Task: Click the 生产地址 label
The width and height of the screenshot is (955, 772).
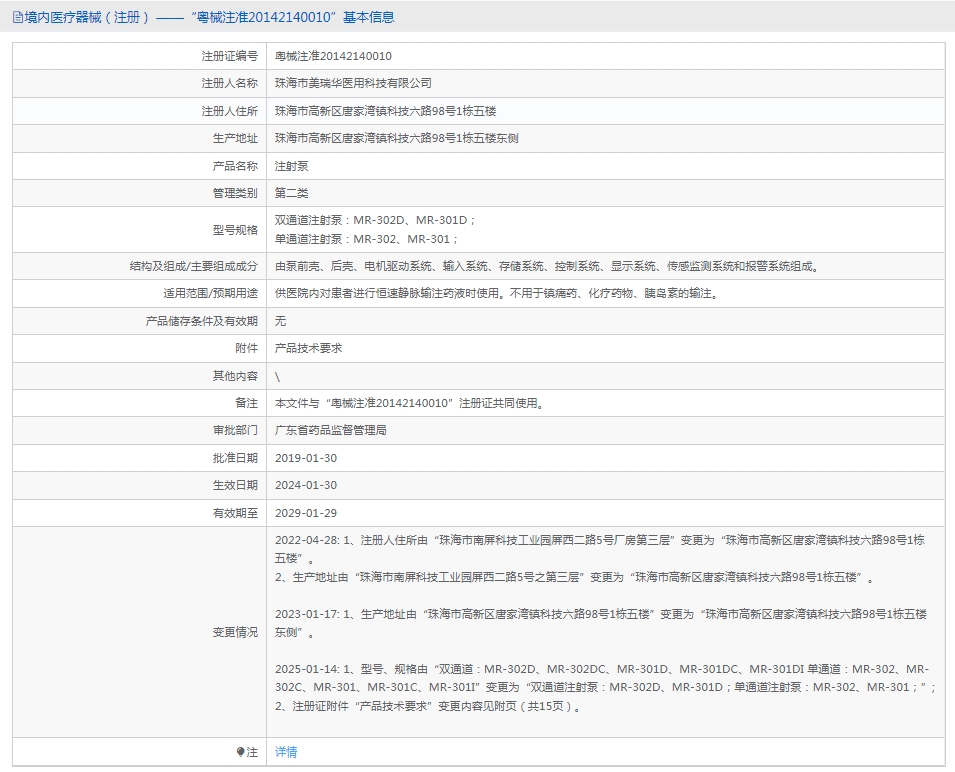Action: [235, 138]
